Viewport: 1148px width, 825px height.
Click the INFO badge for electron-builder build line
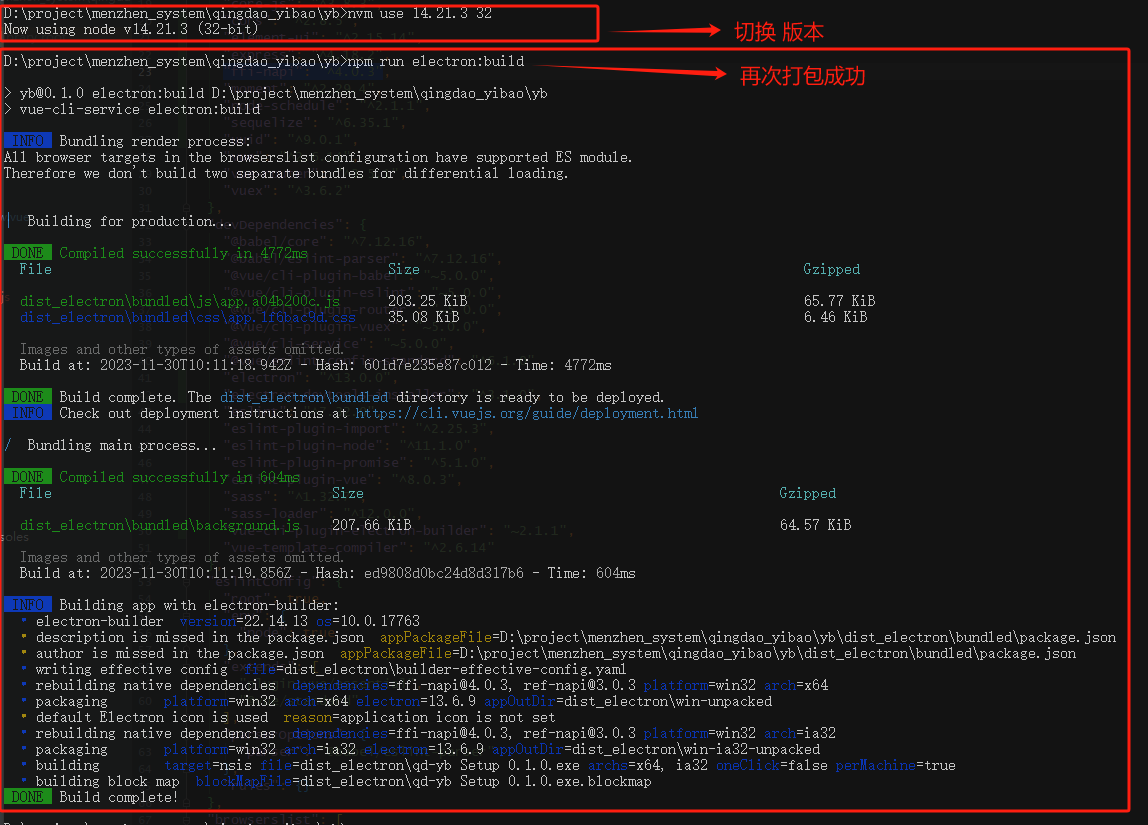tap(27, 604)
